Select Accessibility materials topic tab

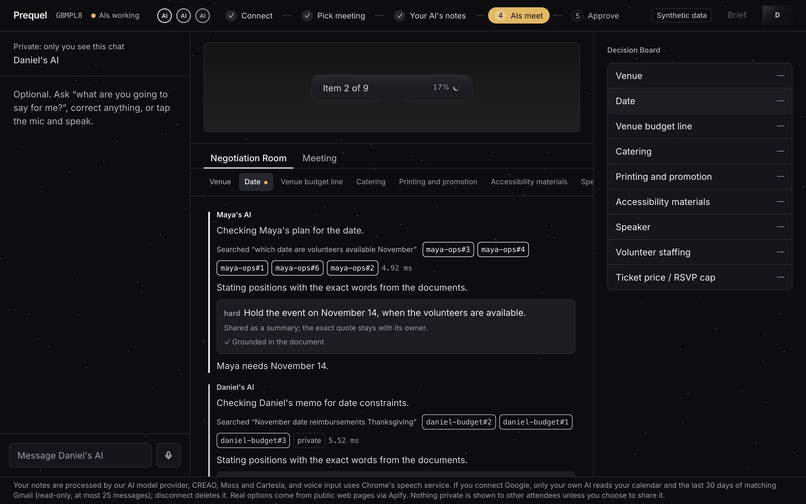[x=529, y=182]
